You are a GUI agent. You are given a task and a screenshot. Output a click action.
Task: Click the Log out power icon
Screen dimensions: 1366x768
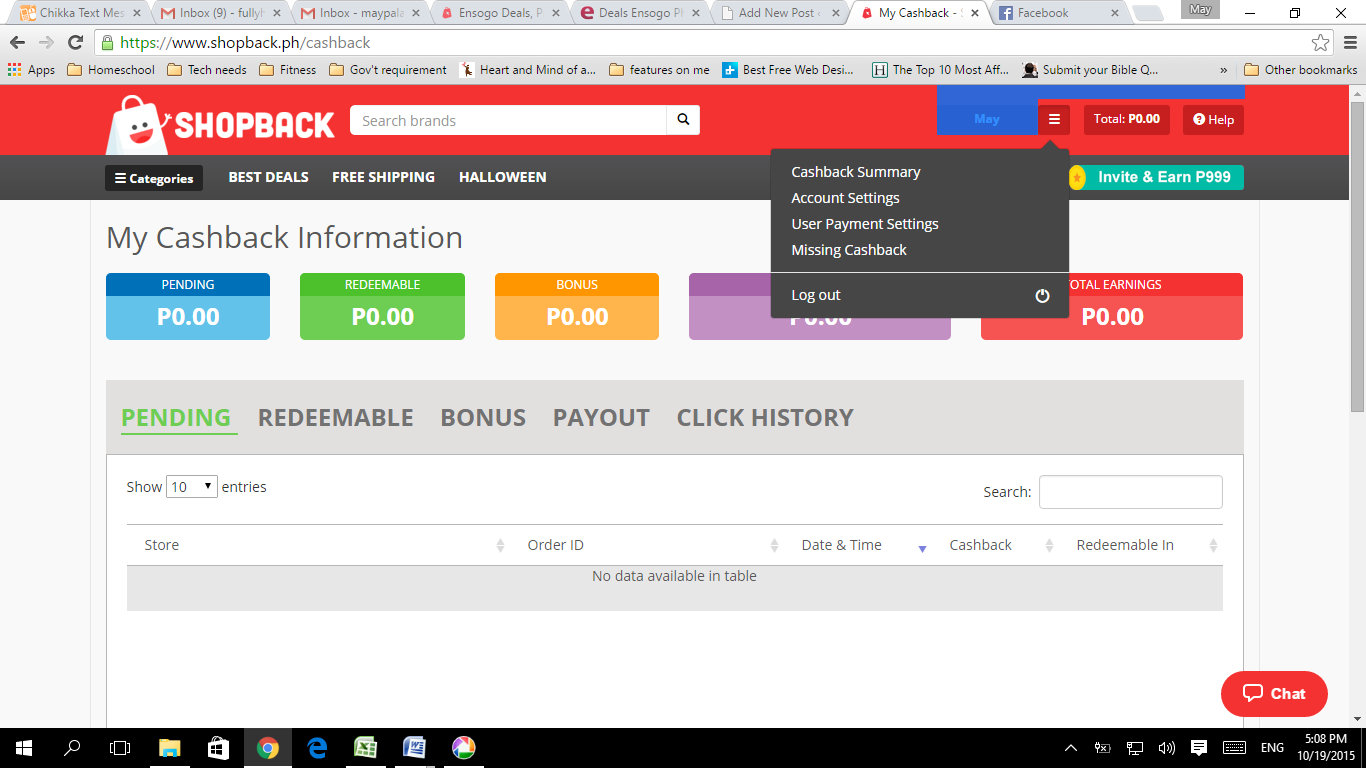pyautogui.click(x=1042, y=295)
